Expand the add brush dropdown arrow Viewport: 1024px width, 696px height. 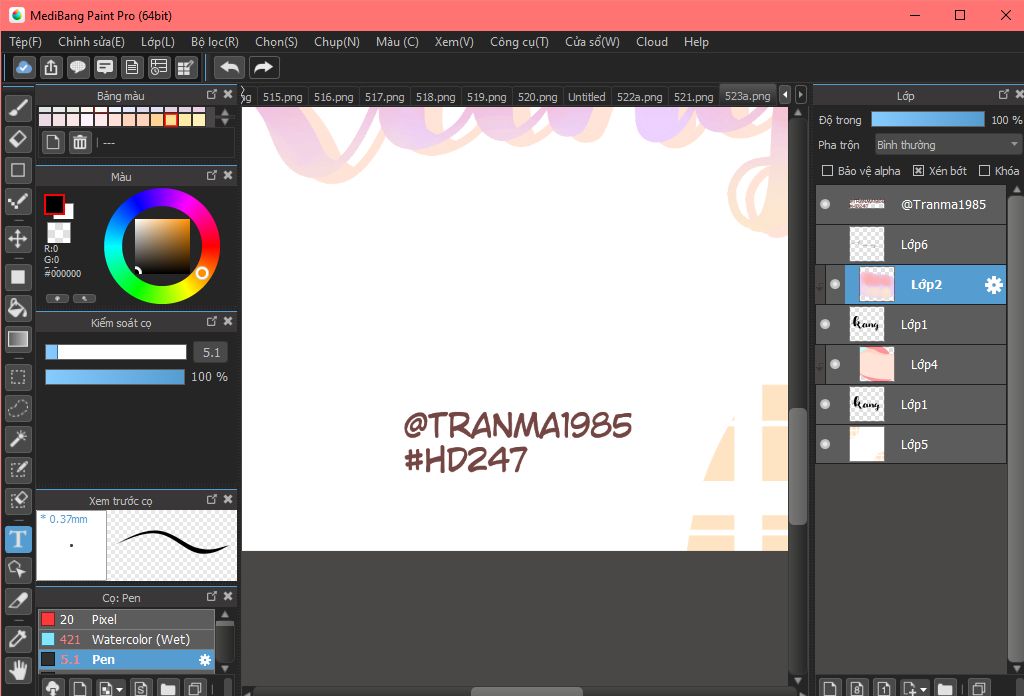120,689
